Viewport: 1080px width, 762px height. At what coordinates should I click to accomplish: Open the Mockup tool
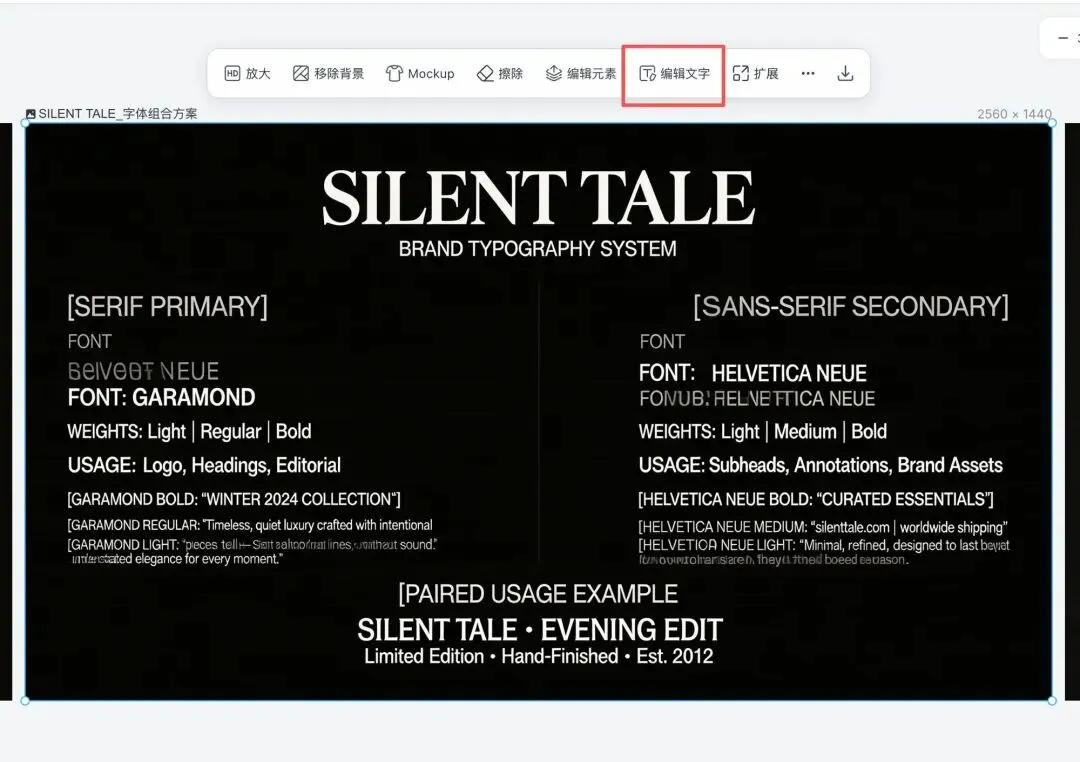(419, 74)
